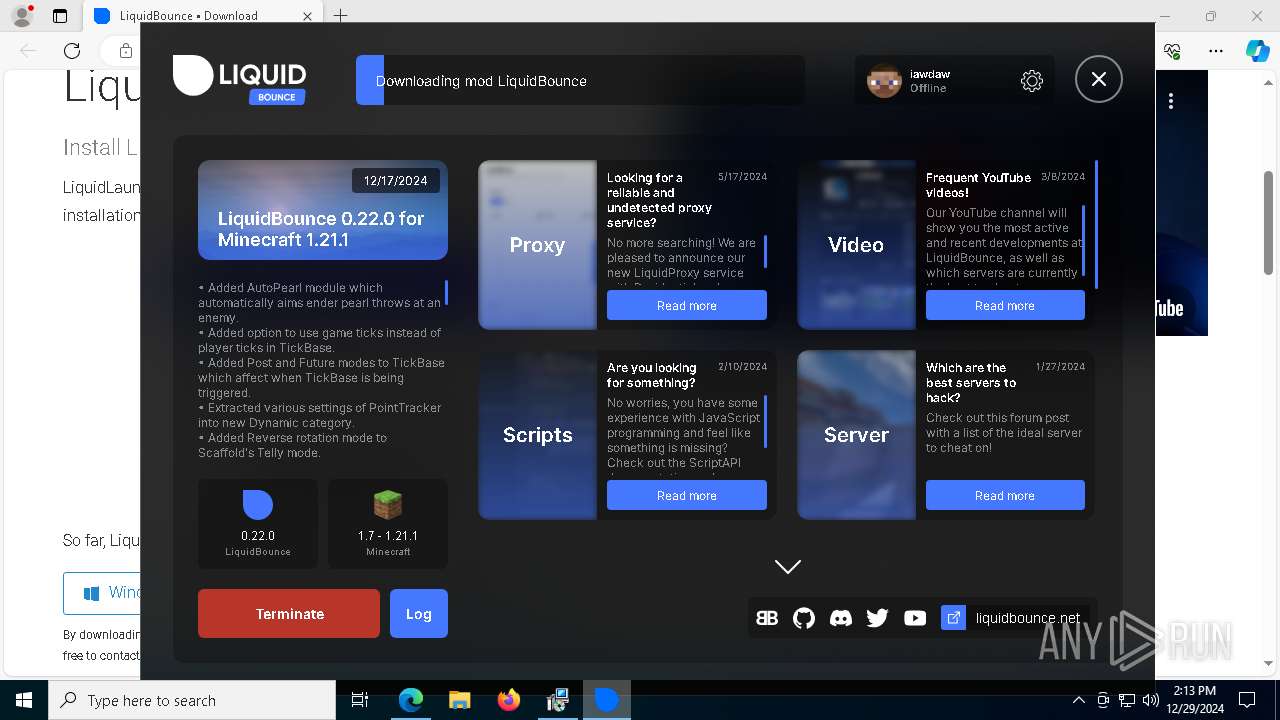1280x720 pixels.
Task: Click the Proxy article text scrollbar
Action: pos(765,251)
